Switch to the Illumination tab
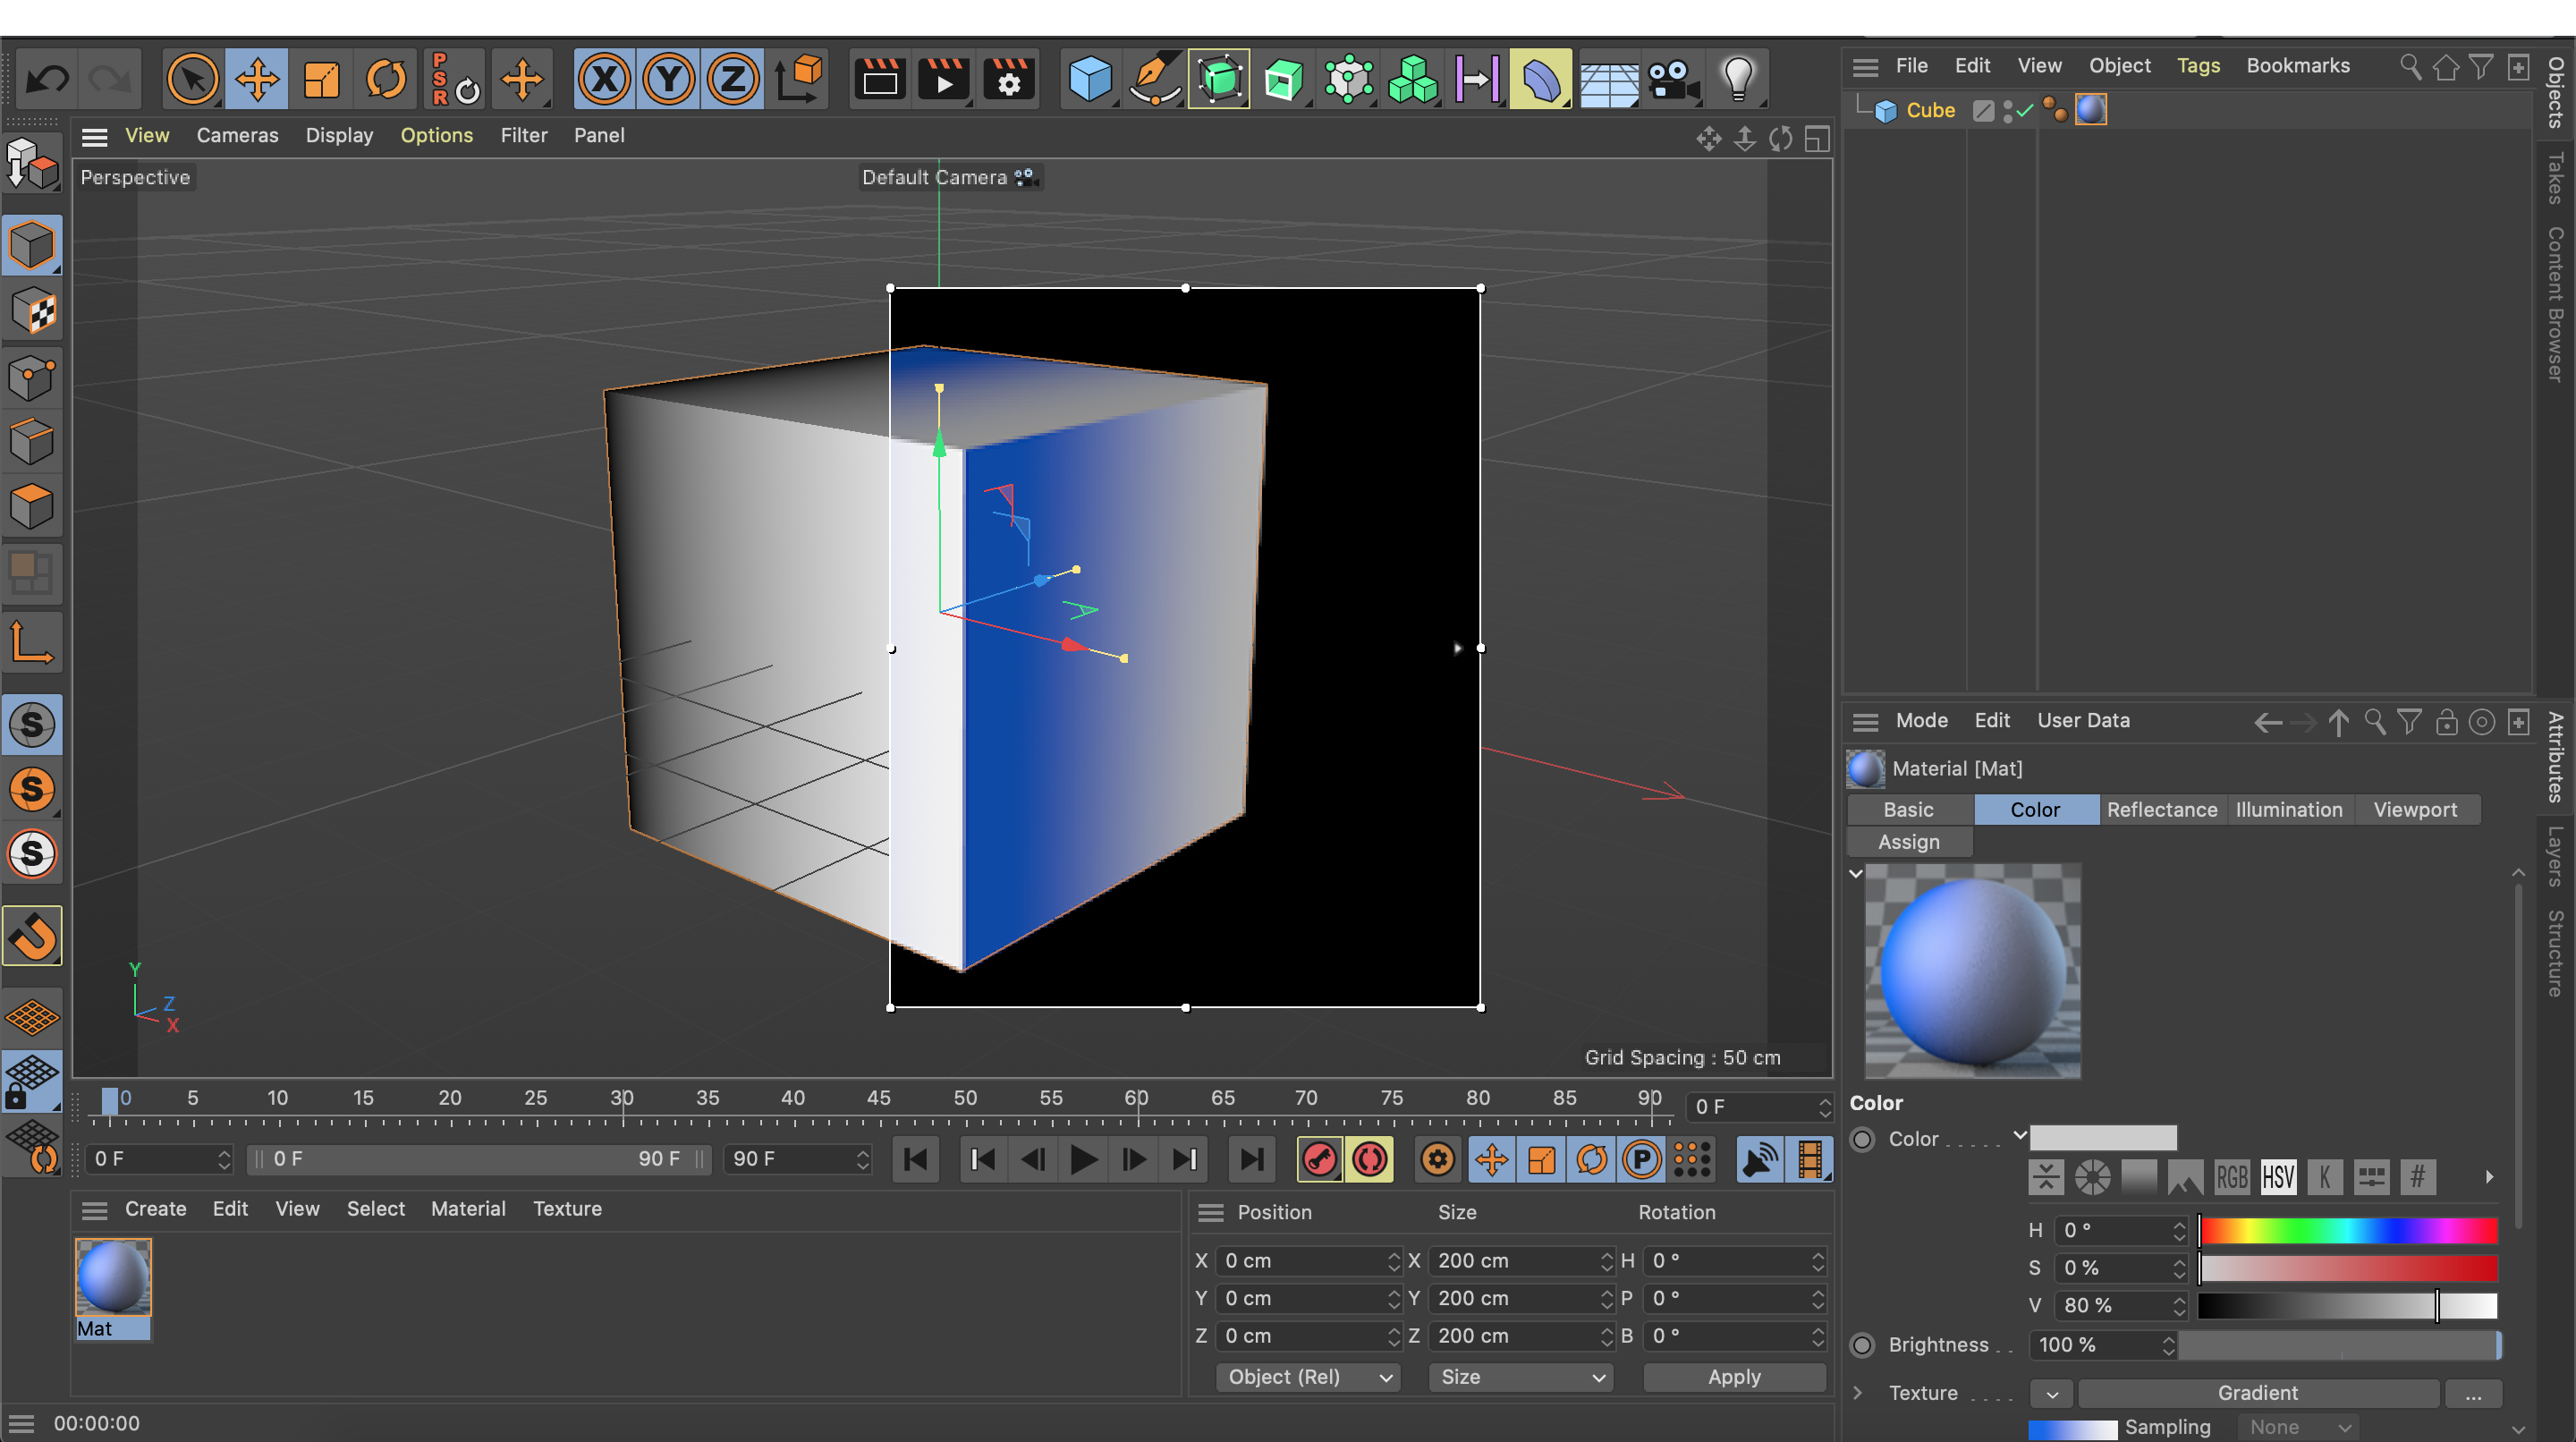The image size is (2576, 1442). (x=2288, y=809)
